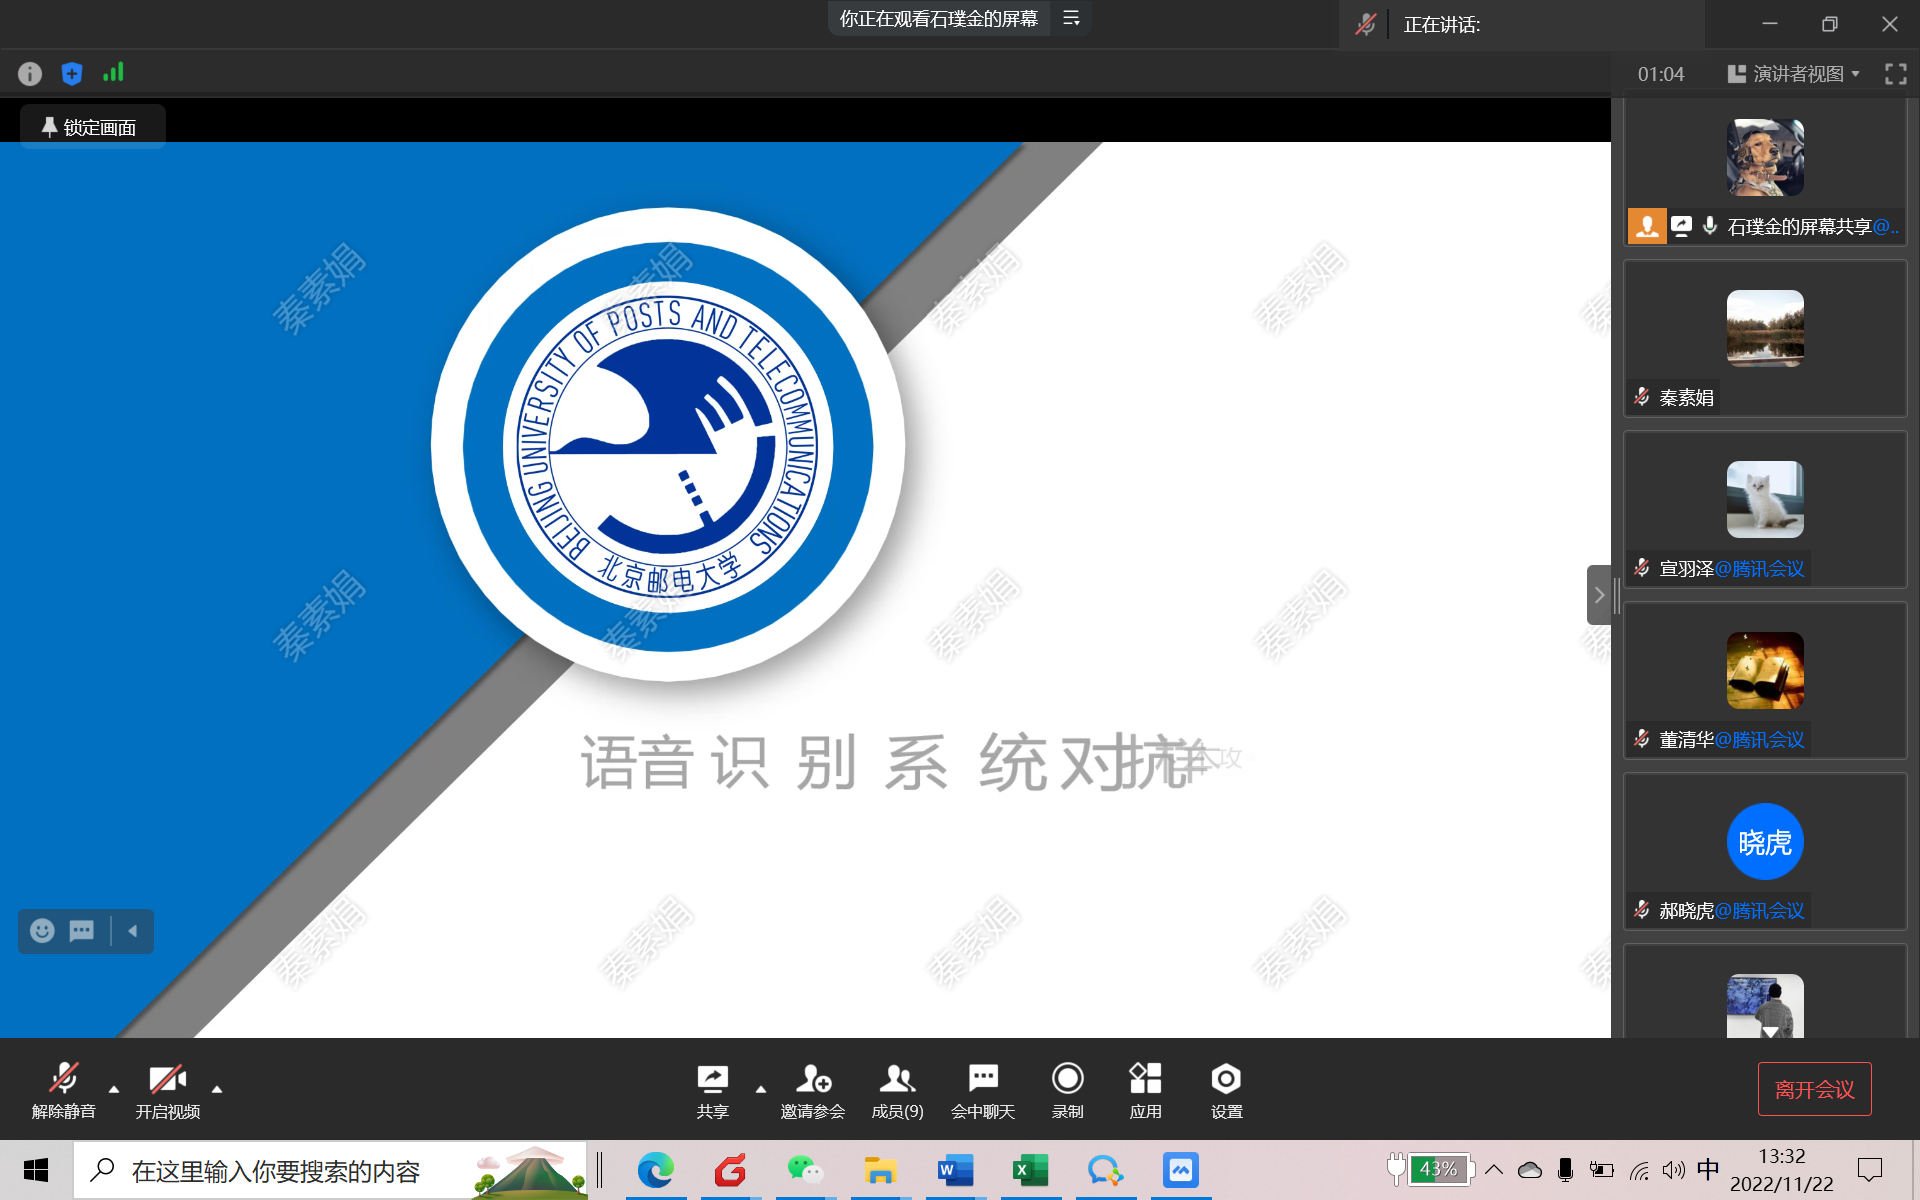Open the danmaku chat bubble icon
The height and width of the screenshot is (1200, 1920).
pyautogui.click(x=82, y=931)
